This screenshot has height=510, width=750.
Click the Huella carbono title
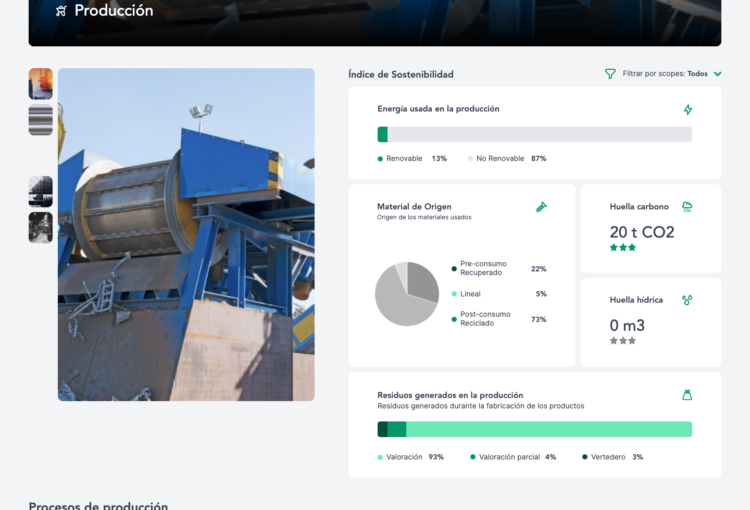click(639, 207)
